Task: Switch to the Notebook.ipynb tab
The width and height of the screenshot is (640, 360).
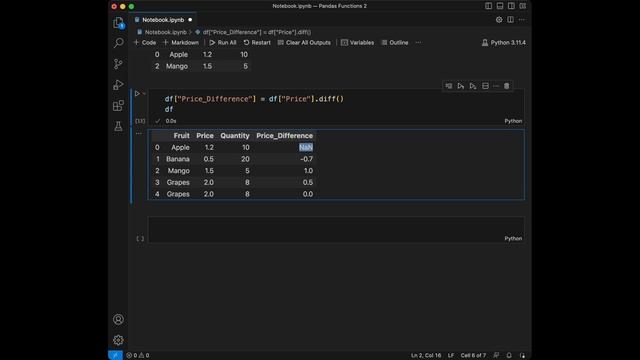Action: coord(163,20)
